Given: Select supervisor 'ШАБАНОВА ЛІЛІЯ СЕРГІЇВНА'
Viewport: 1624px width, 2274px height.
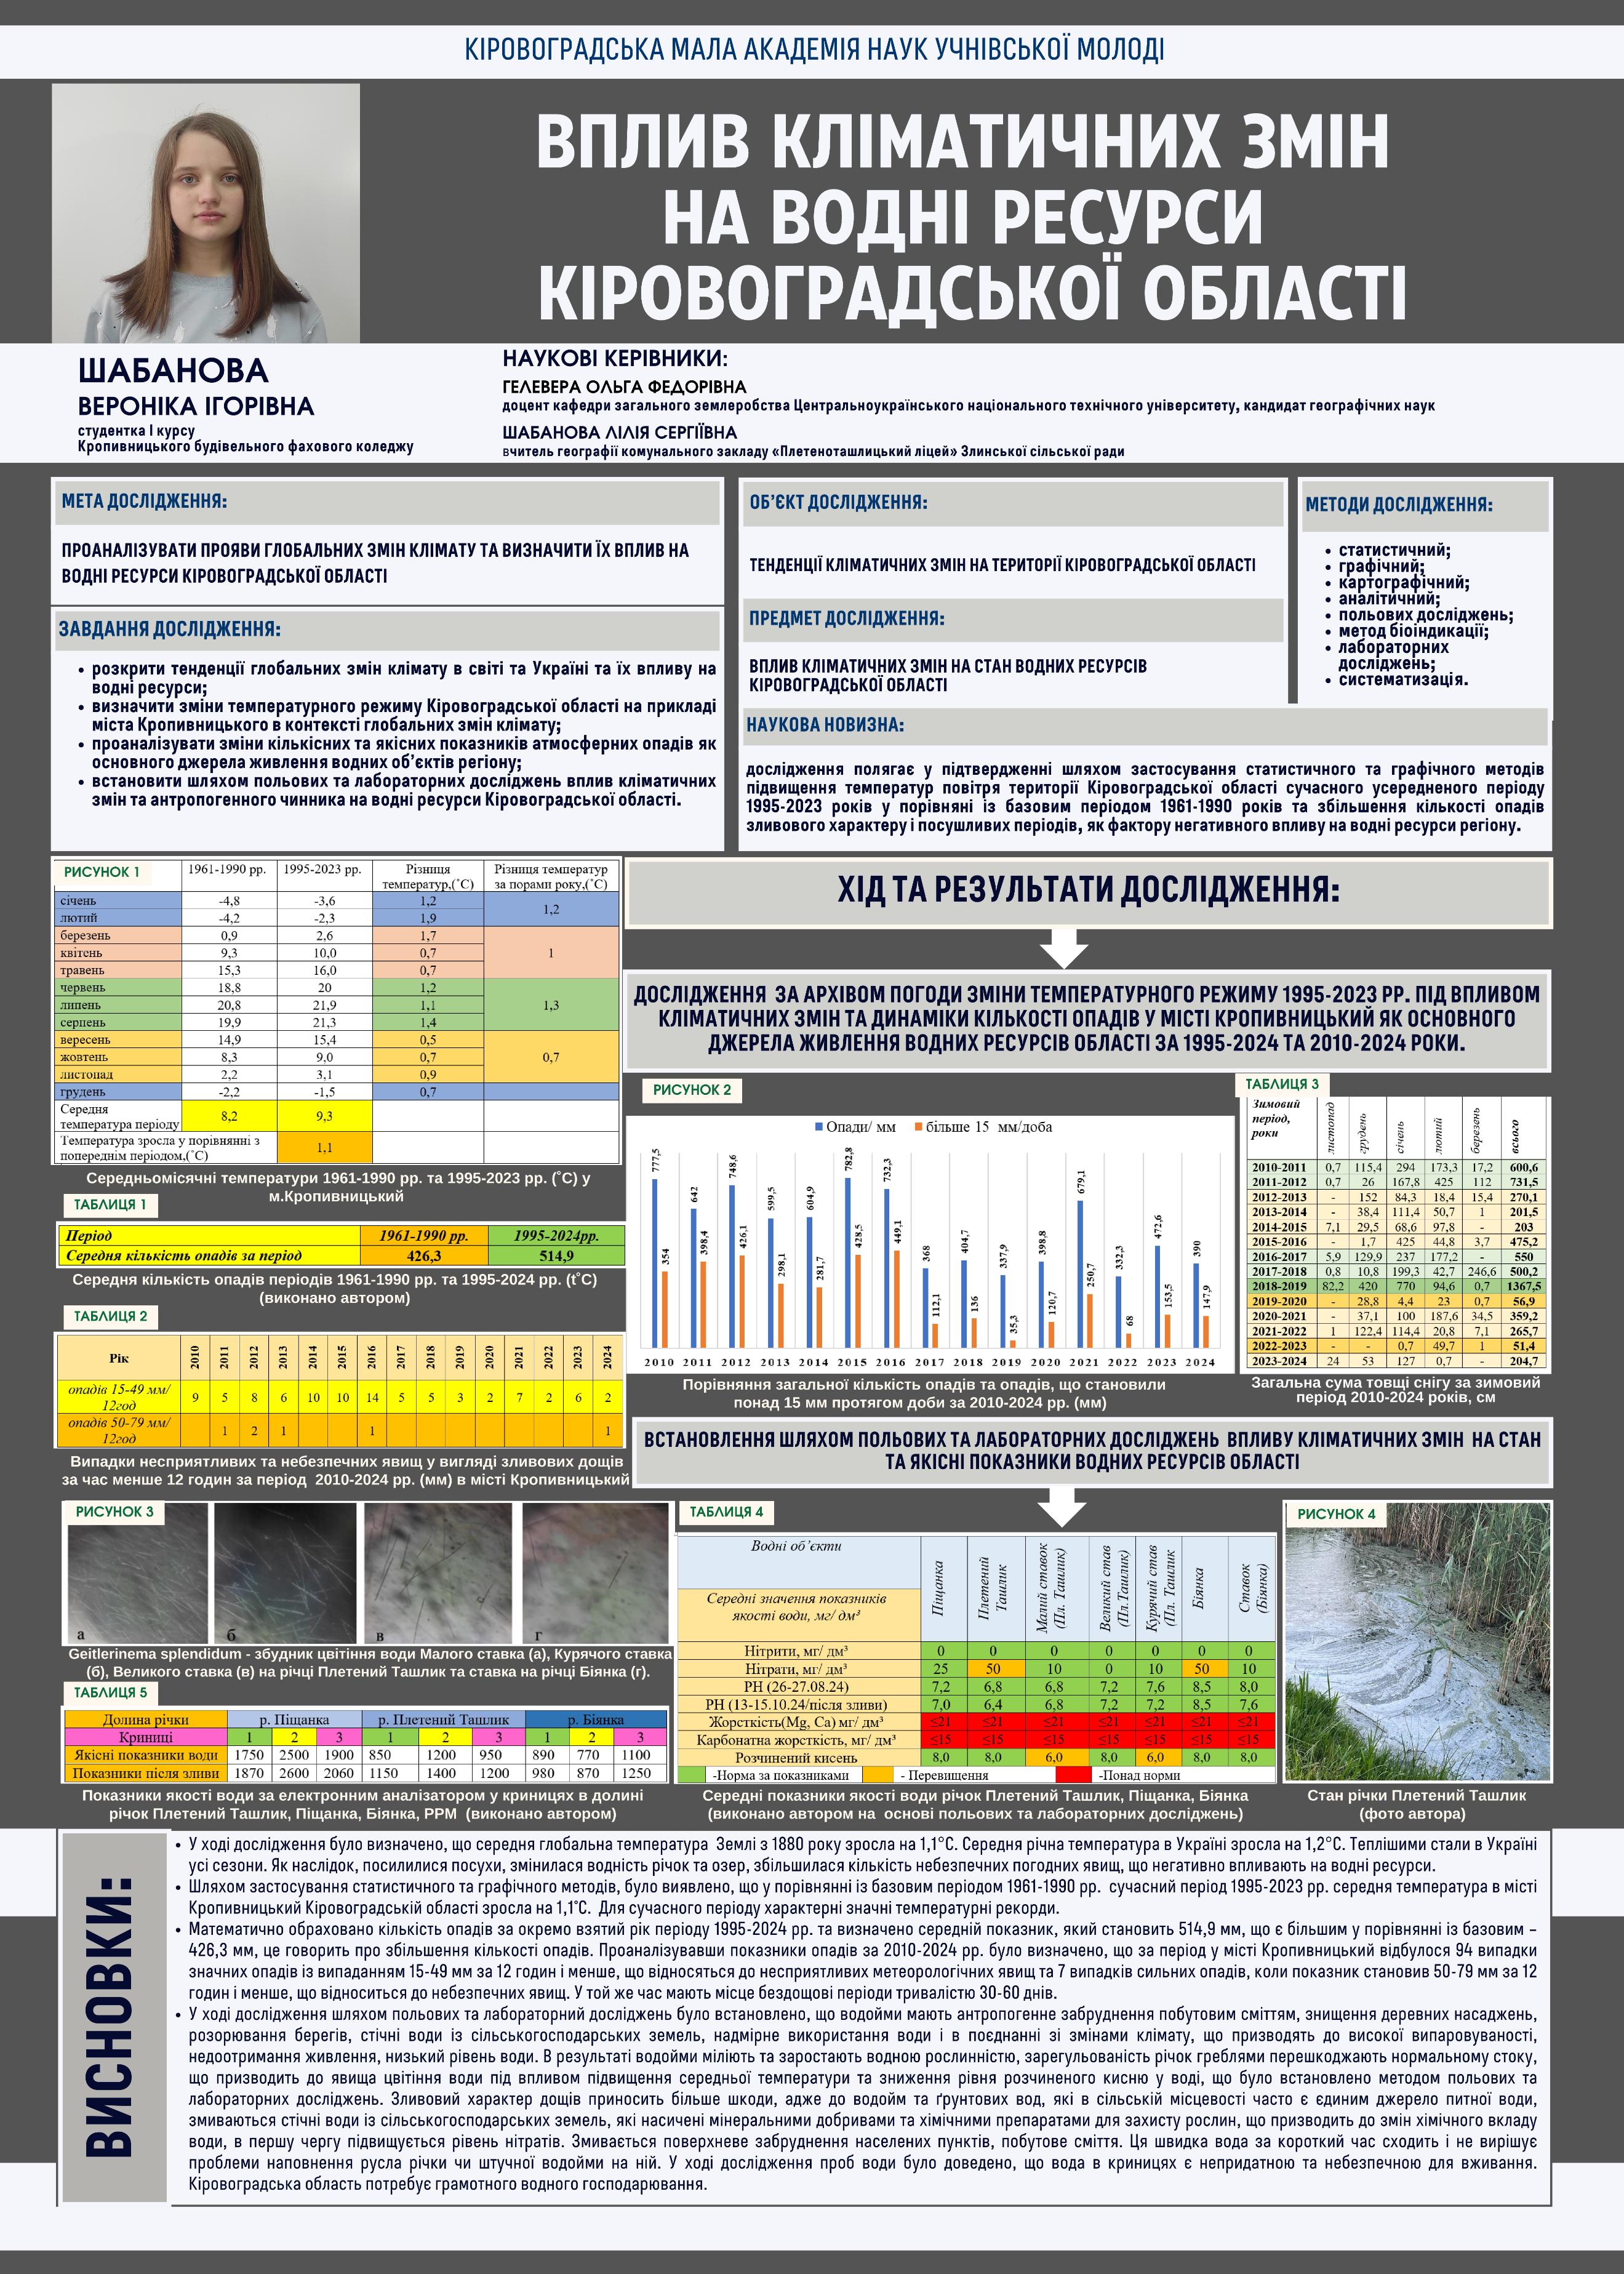Looking at the screenshot, I should (x=619, y=432).
